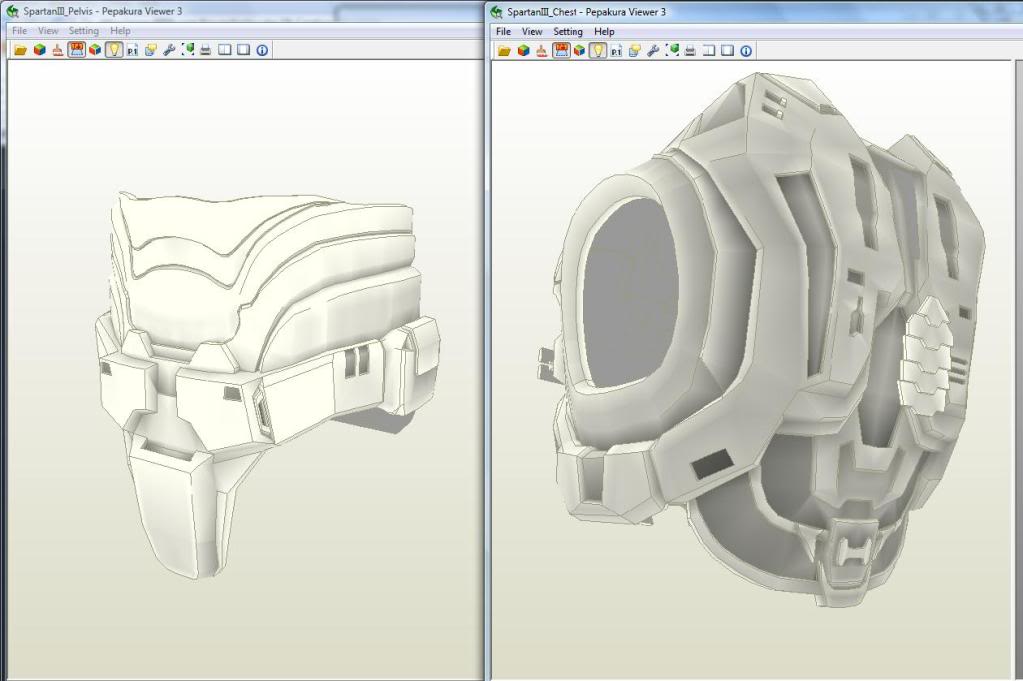Click the P.1 page icon in Pelvis toolbar
The height and width of the screenshot is (681, 1023).
[x=132, y=50]
